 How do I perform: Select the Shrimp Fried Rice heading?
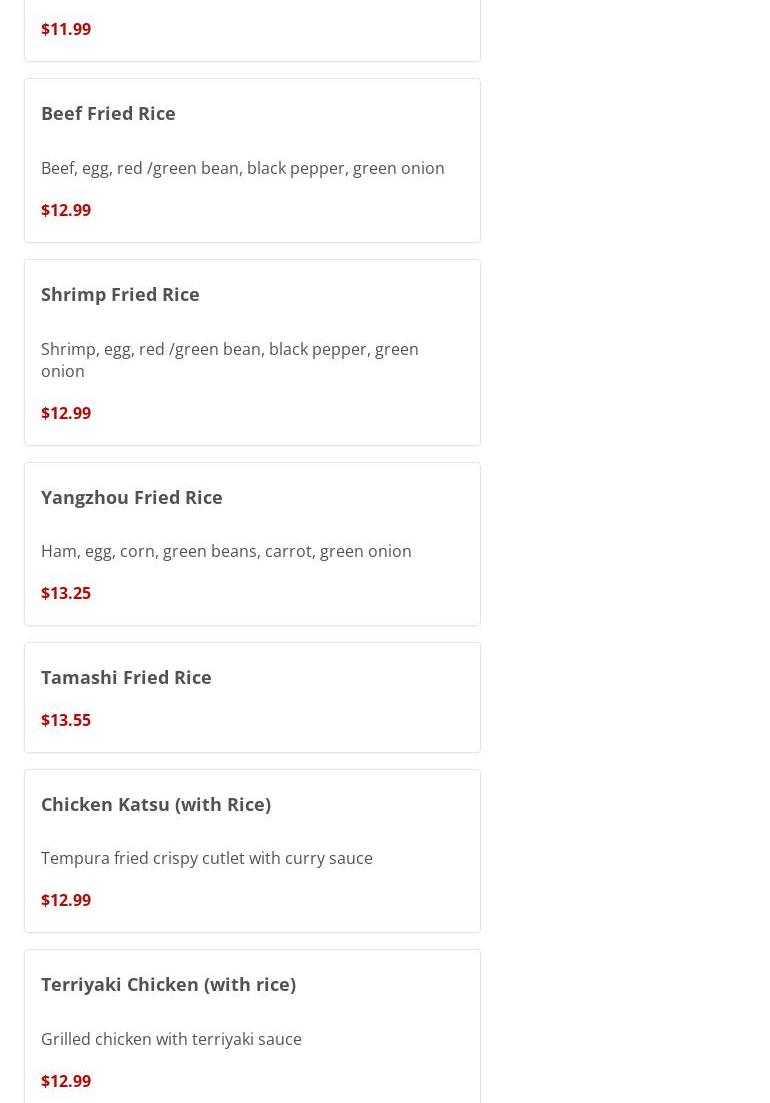[x=120, y=294]
